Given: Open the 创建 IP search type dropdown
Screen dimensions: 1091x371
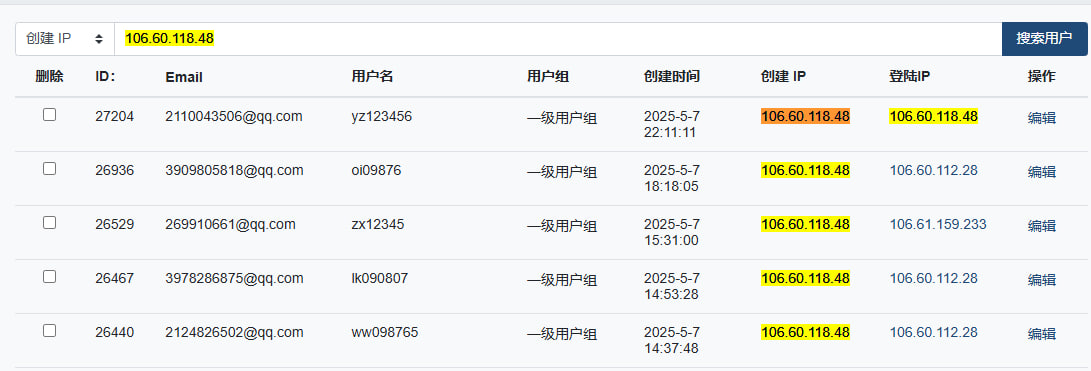Looking at the screenshot, I should (65, 39).
